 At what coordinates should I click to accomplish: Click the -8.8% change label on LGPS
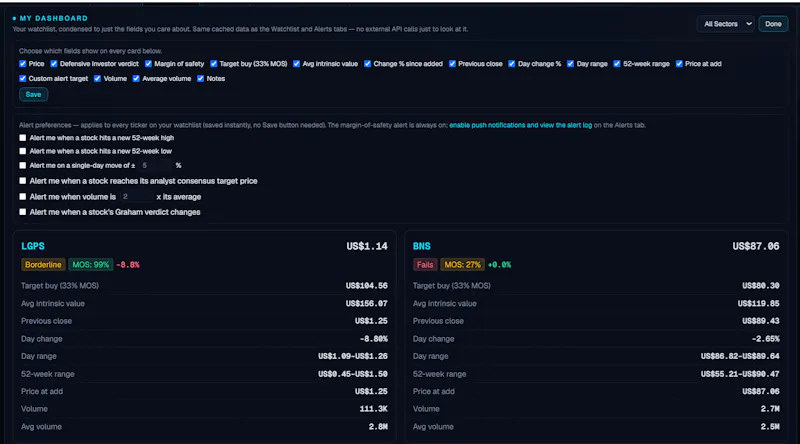click(x=128, y=265)
